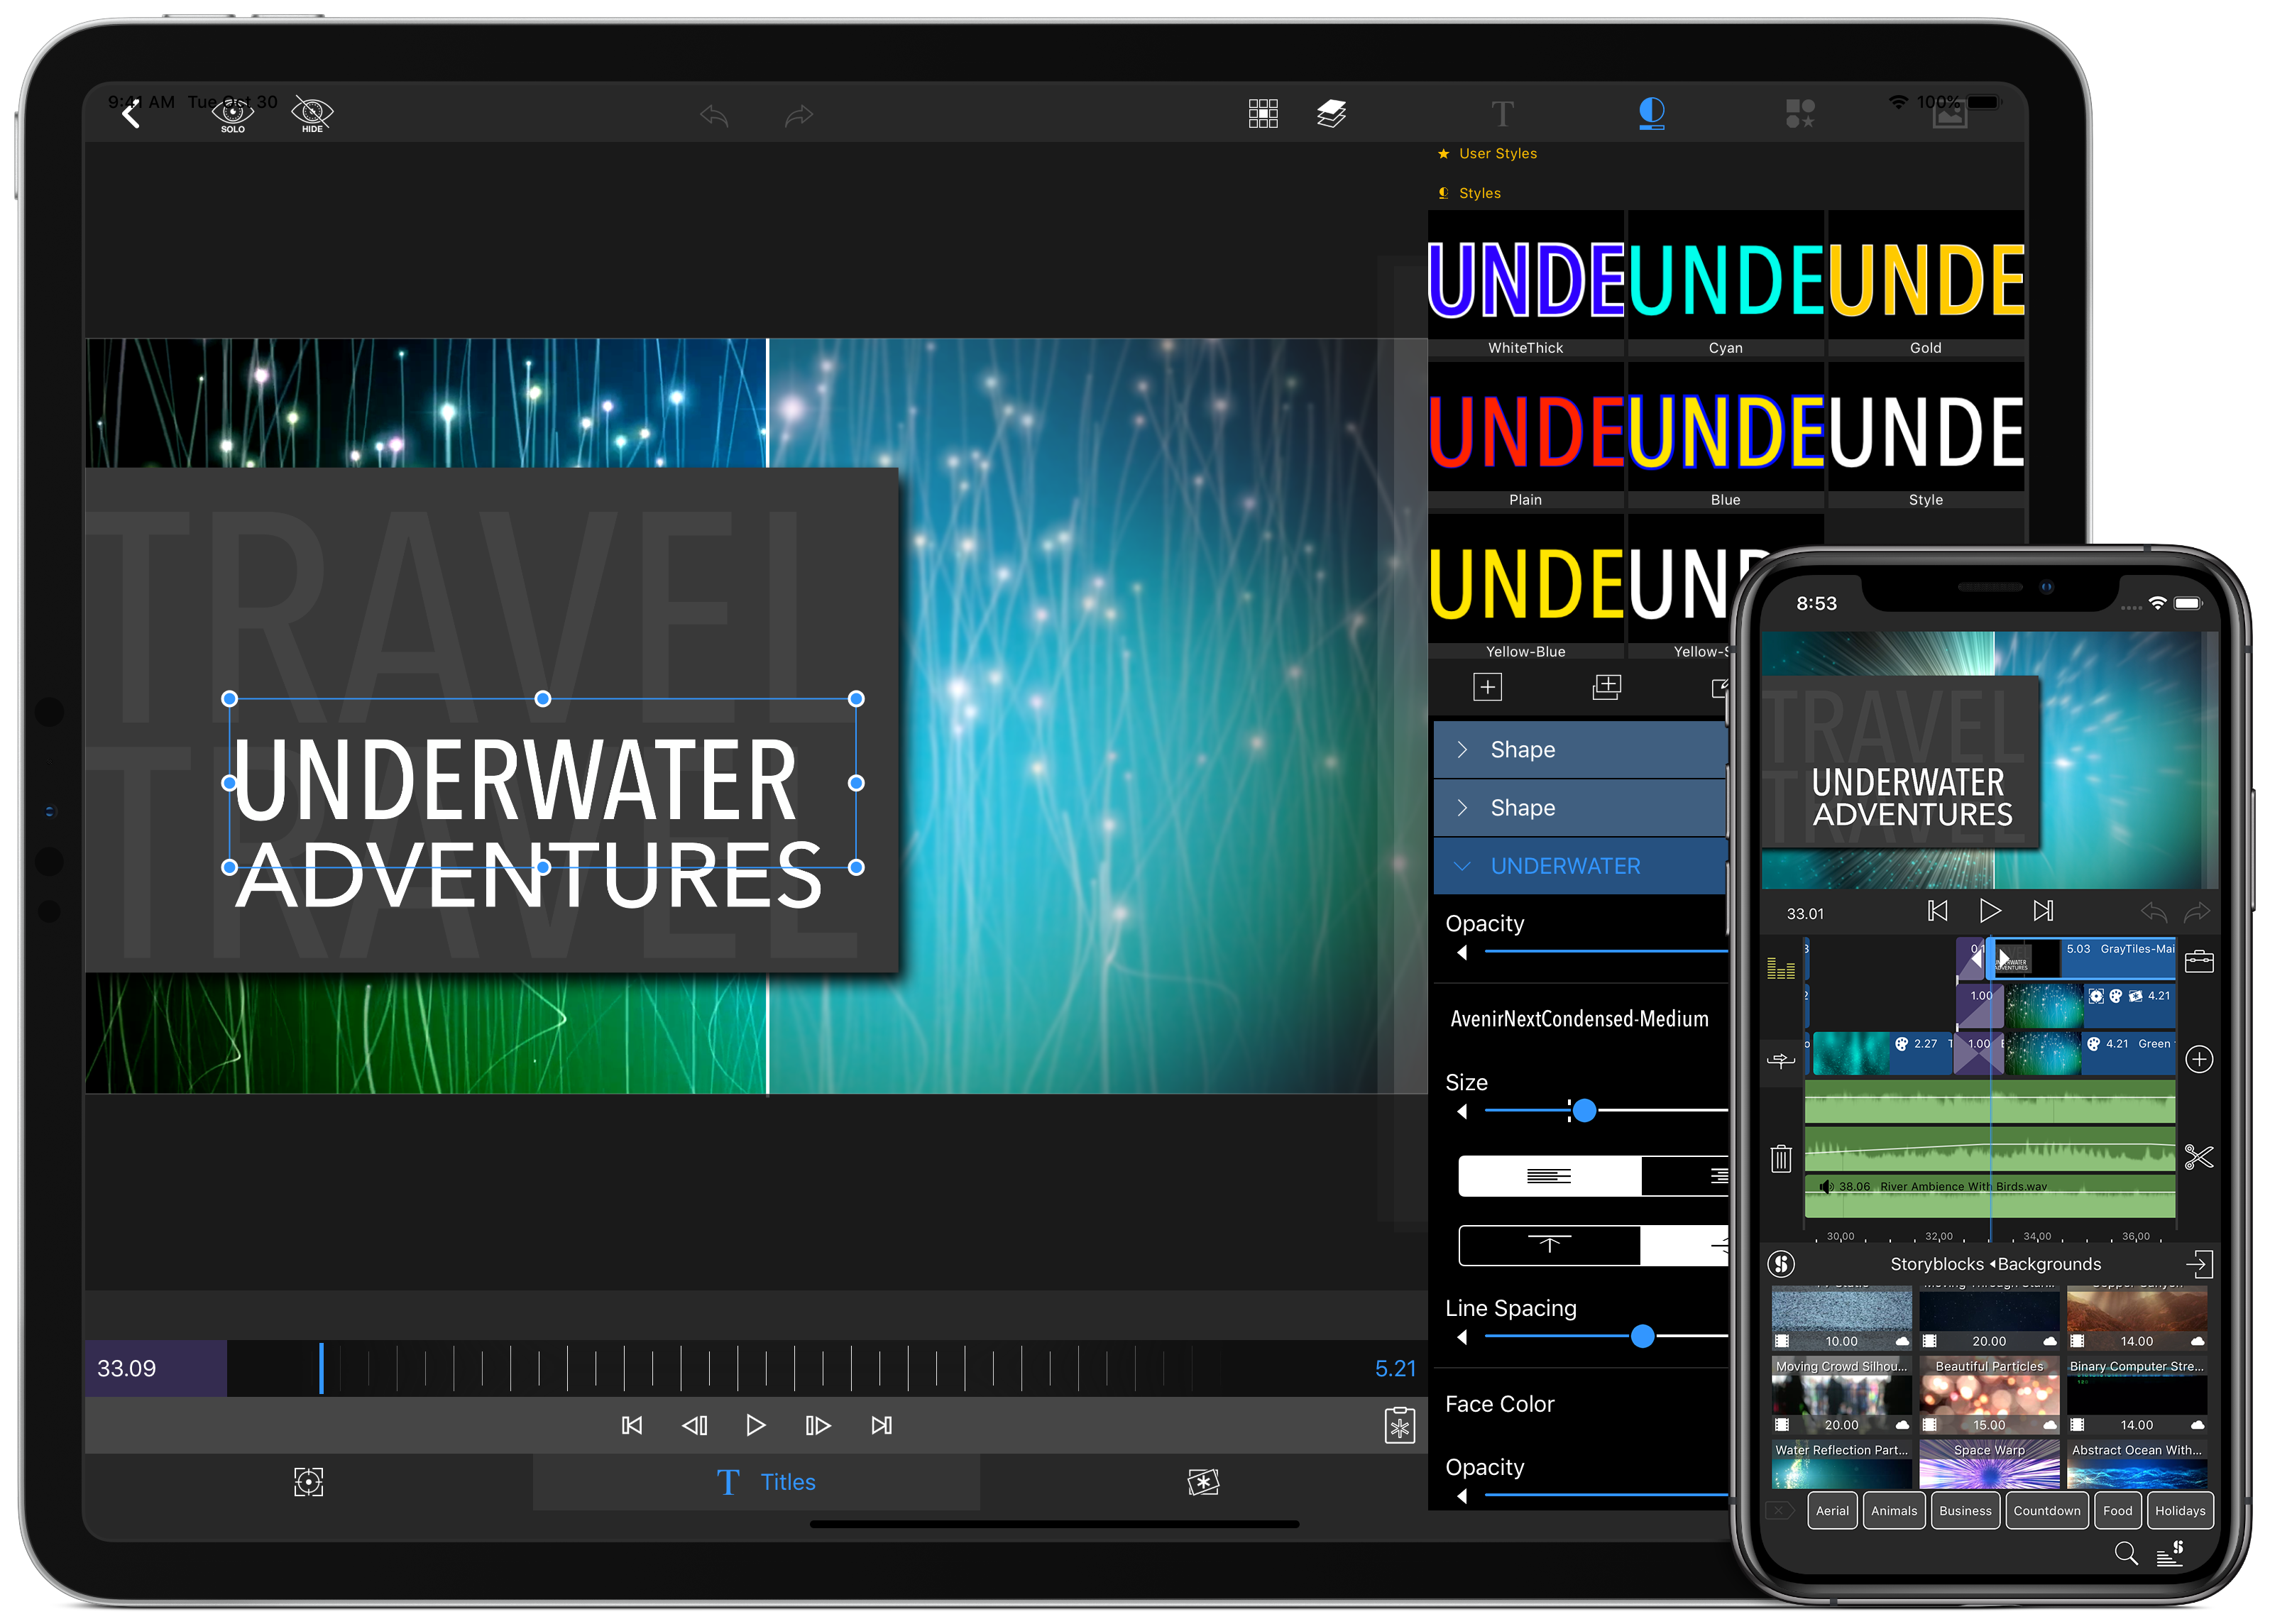Click the 33.09 timecode field
This screenshot has width=2270, height=1624.
pyautogui.click(x=156, y=1368)
